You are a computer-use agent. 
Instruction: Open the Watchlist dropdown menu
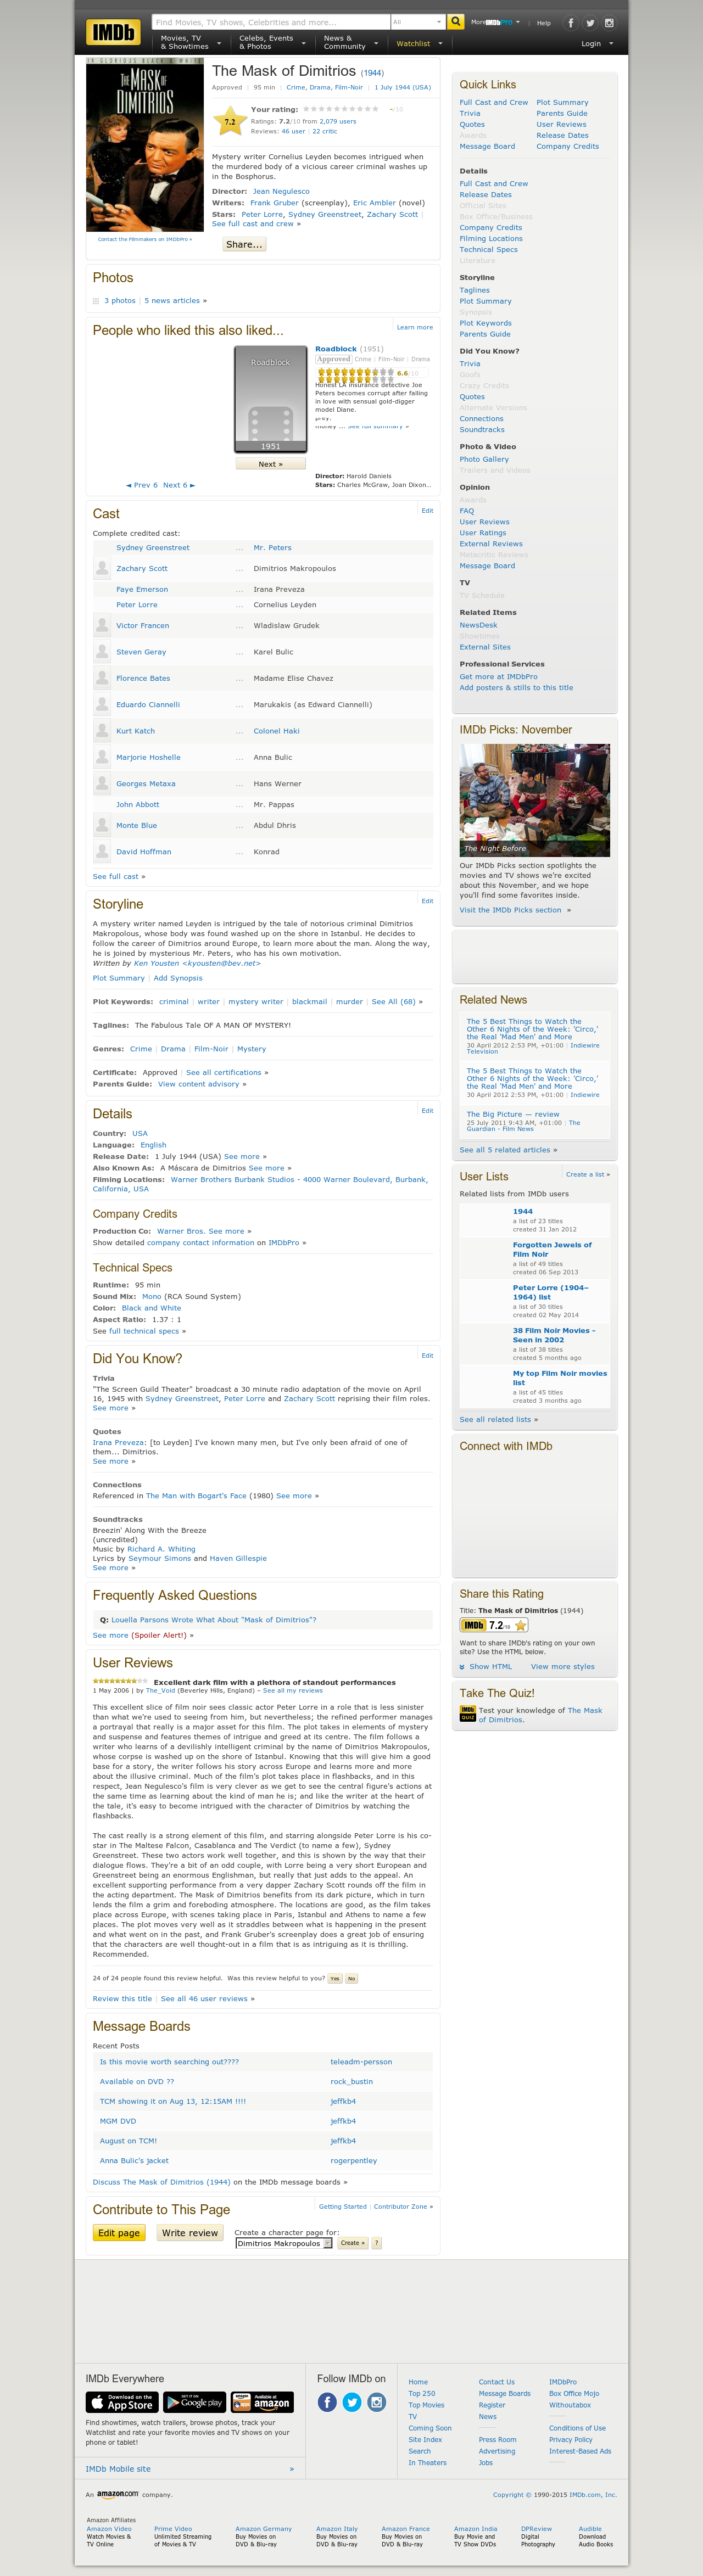(x=419, y=43)
